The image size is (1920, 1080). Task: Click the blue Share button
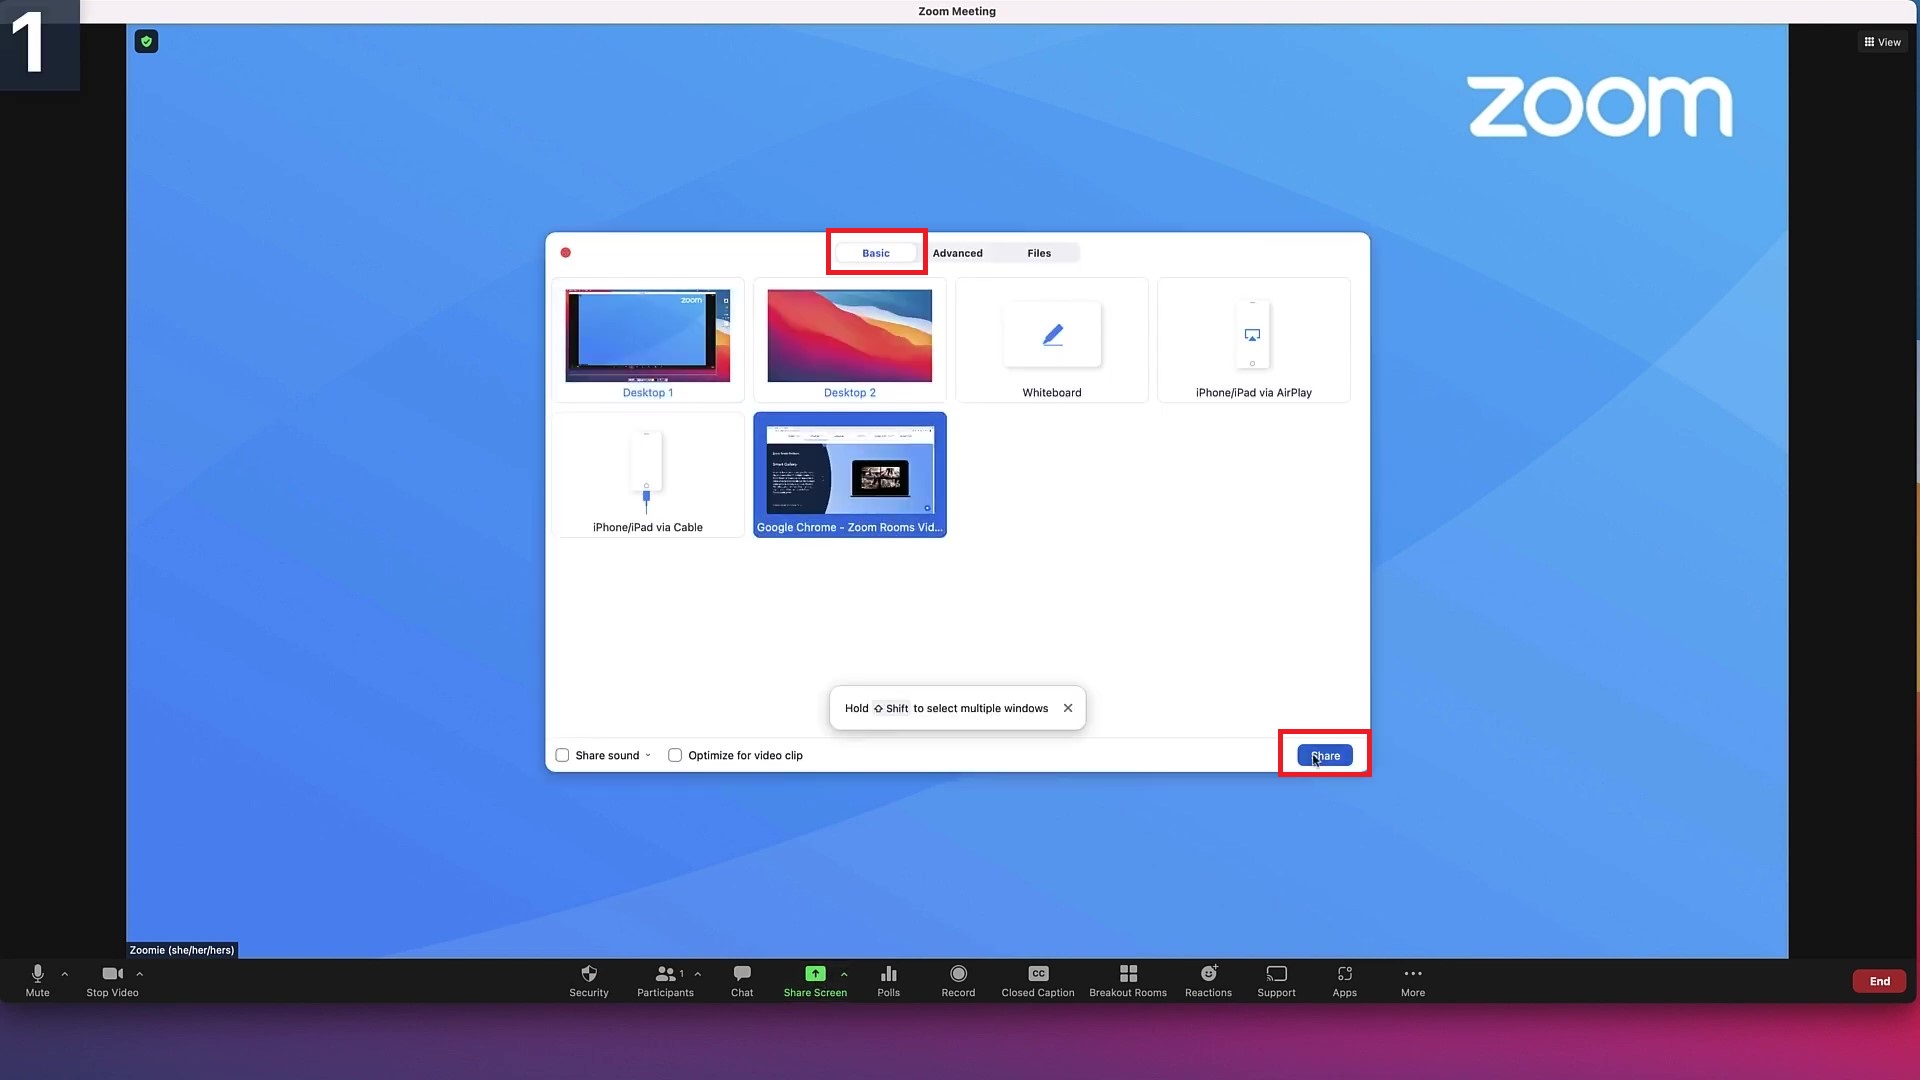click(x=1325, y=756)
